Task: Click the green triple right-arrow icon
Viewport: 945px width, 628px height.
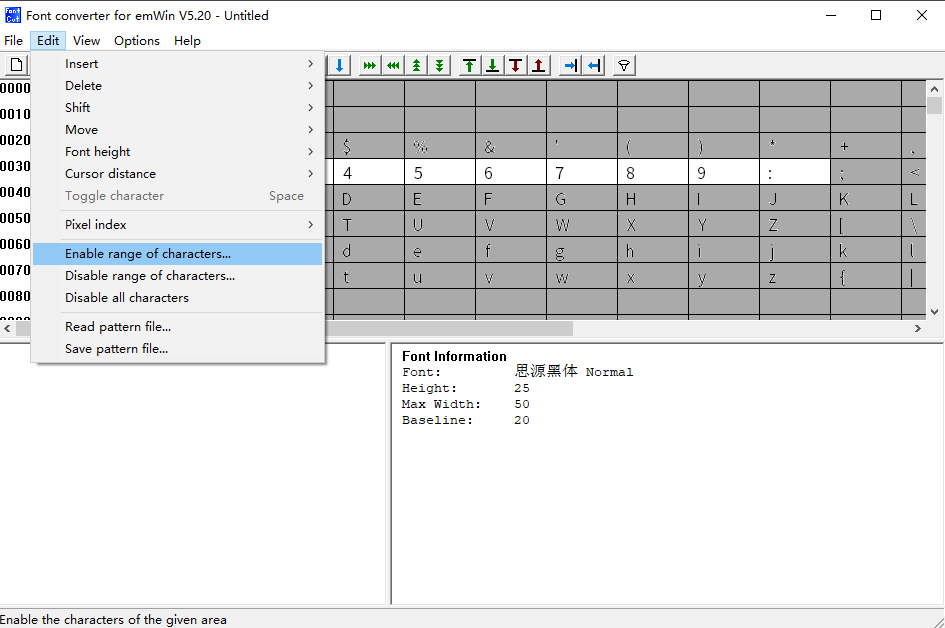Action: [370, 66]
